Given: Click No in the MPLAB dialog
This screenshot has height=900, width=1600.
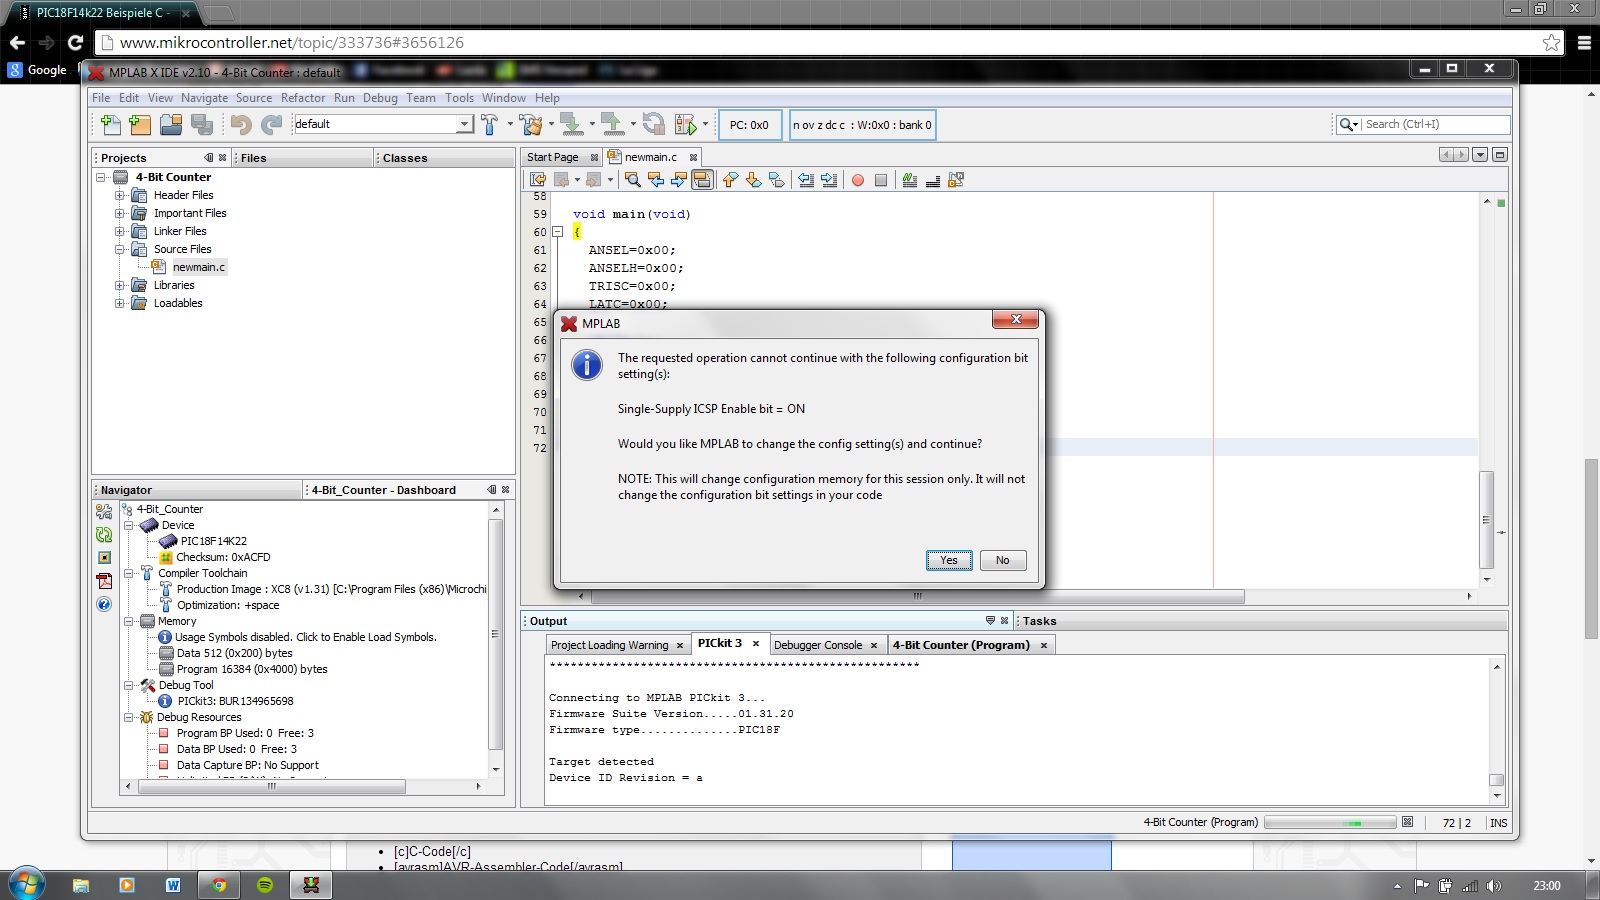Looking at the screenshot, I should coord(1002,560).
